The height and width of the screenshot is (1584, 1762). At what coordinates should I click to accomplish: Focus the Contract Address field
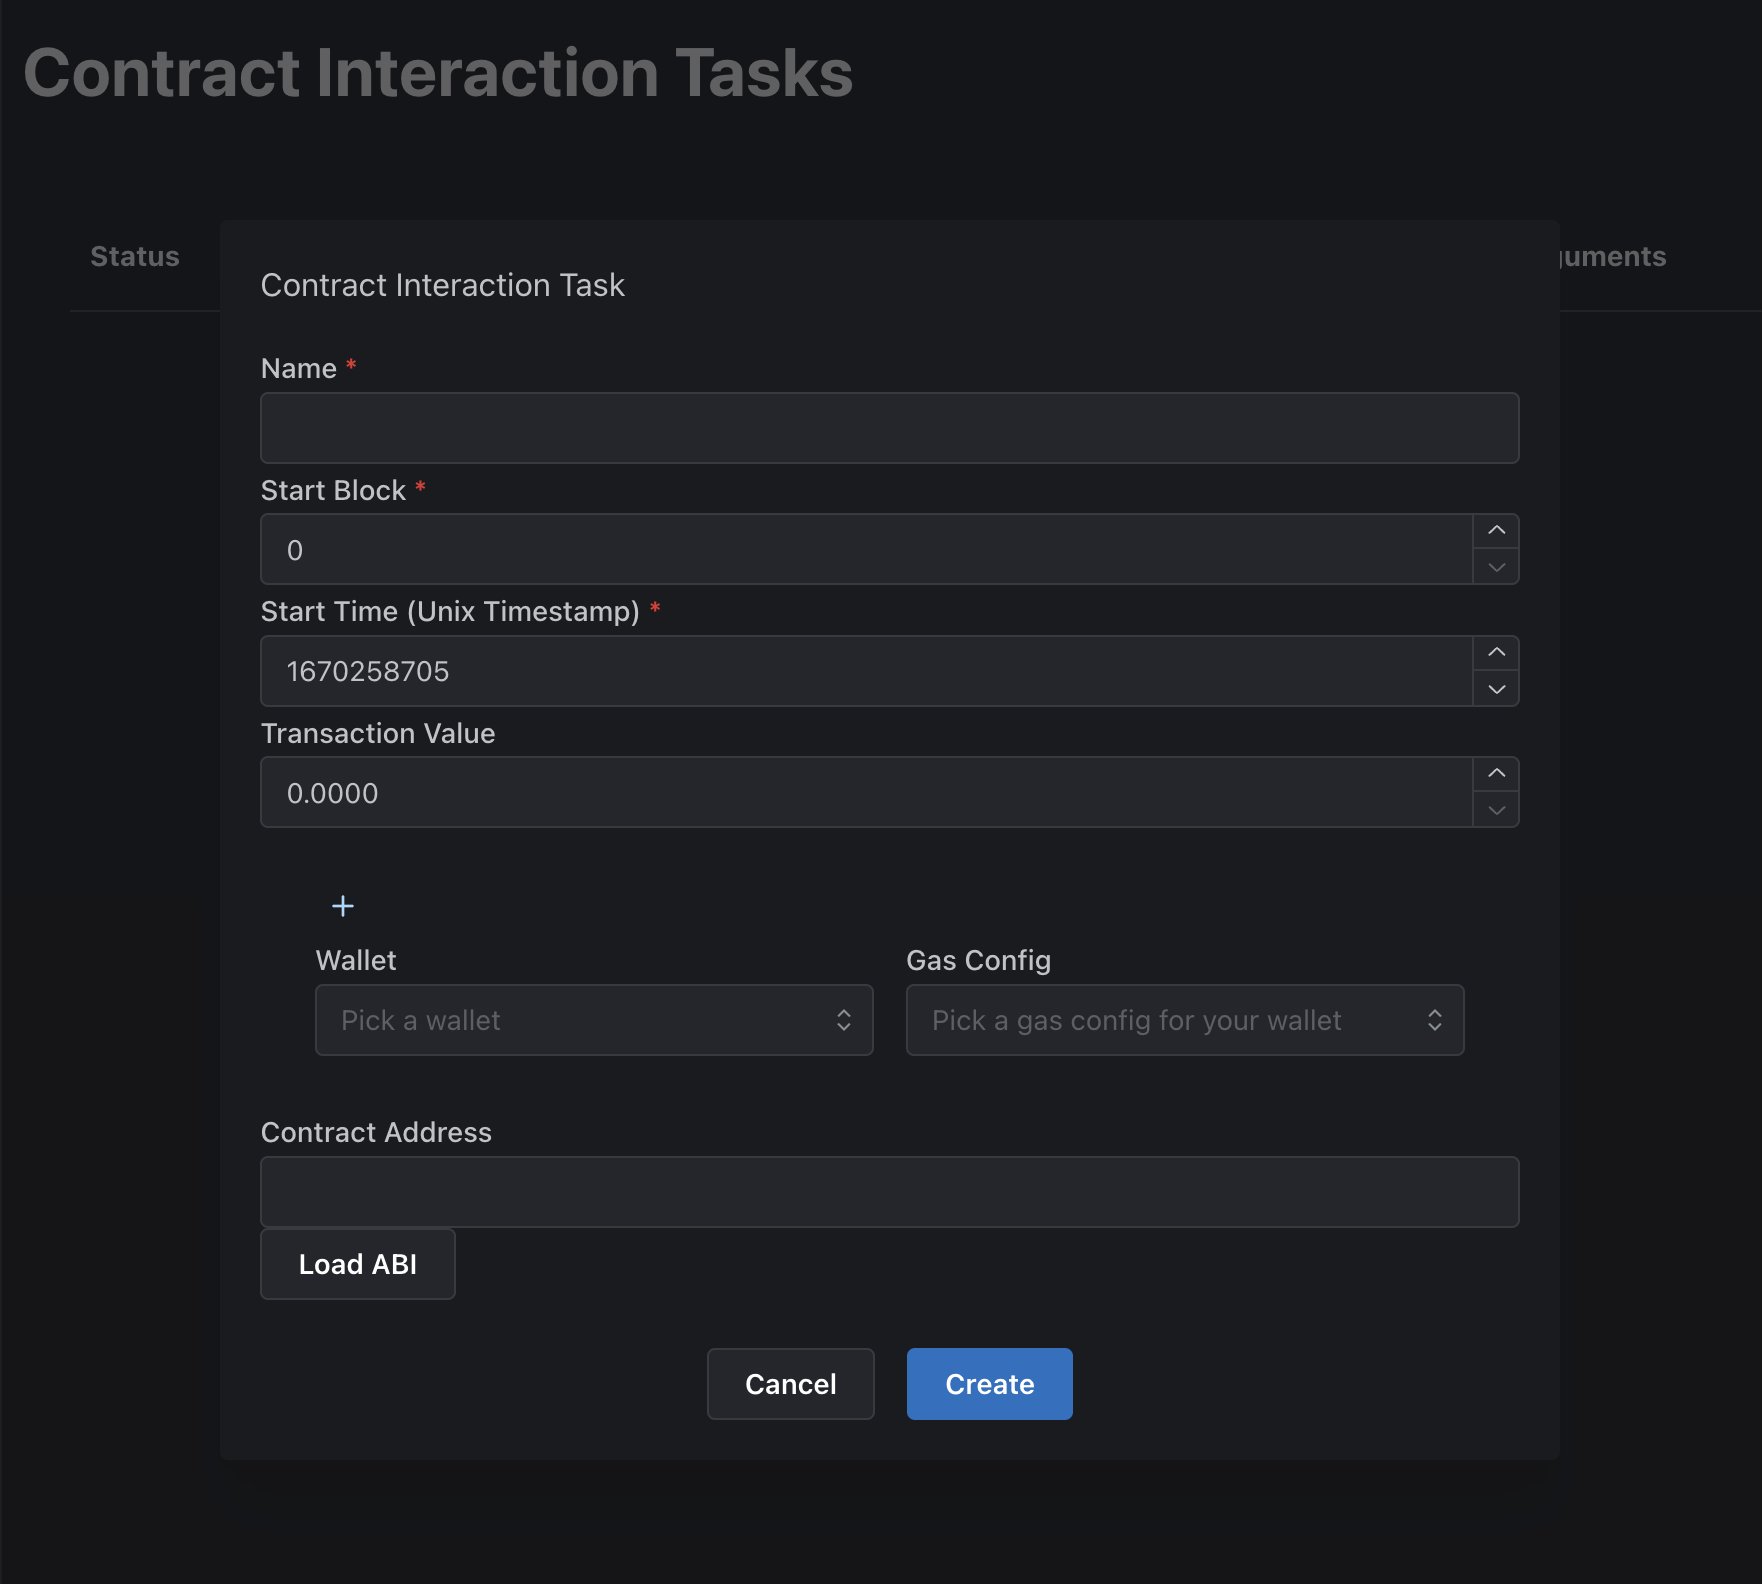click(889, 1192)
